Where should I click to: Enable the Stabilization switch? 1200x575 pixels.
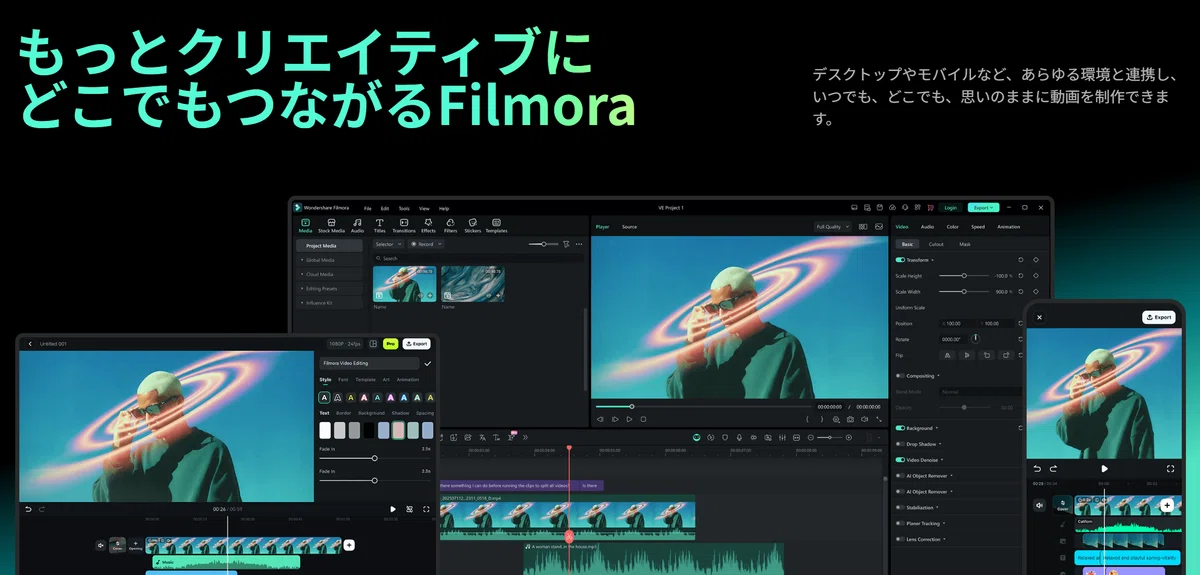(x=900, y=508)
